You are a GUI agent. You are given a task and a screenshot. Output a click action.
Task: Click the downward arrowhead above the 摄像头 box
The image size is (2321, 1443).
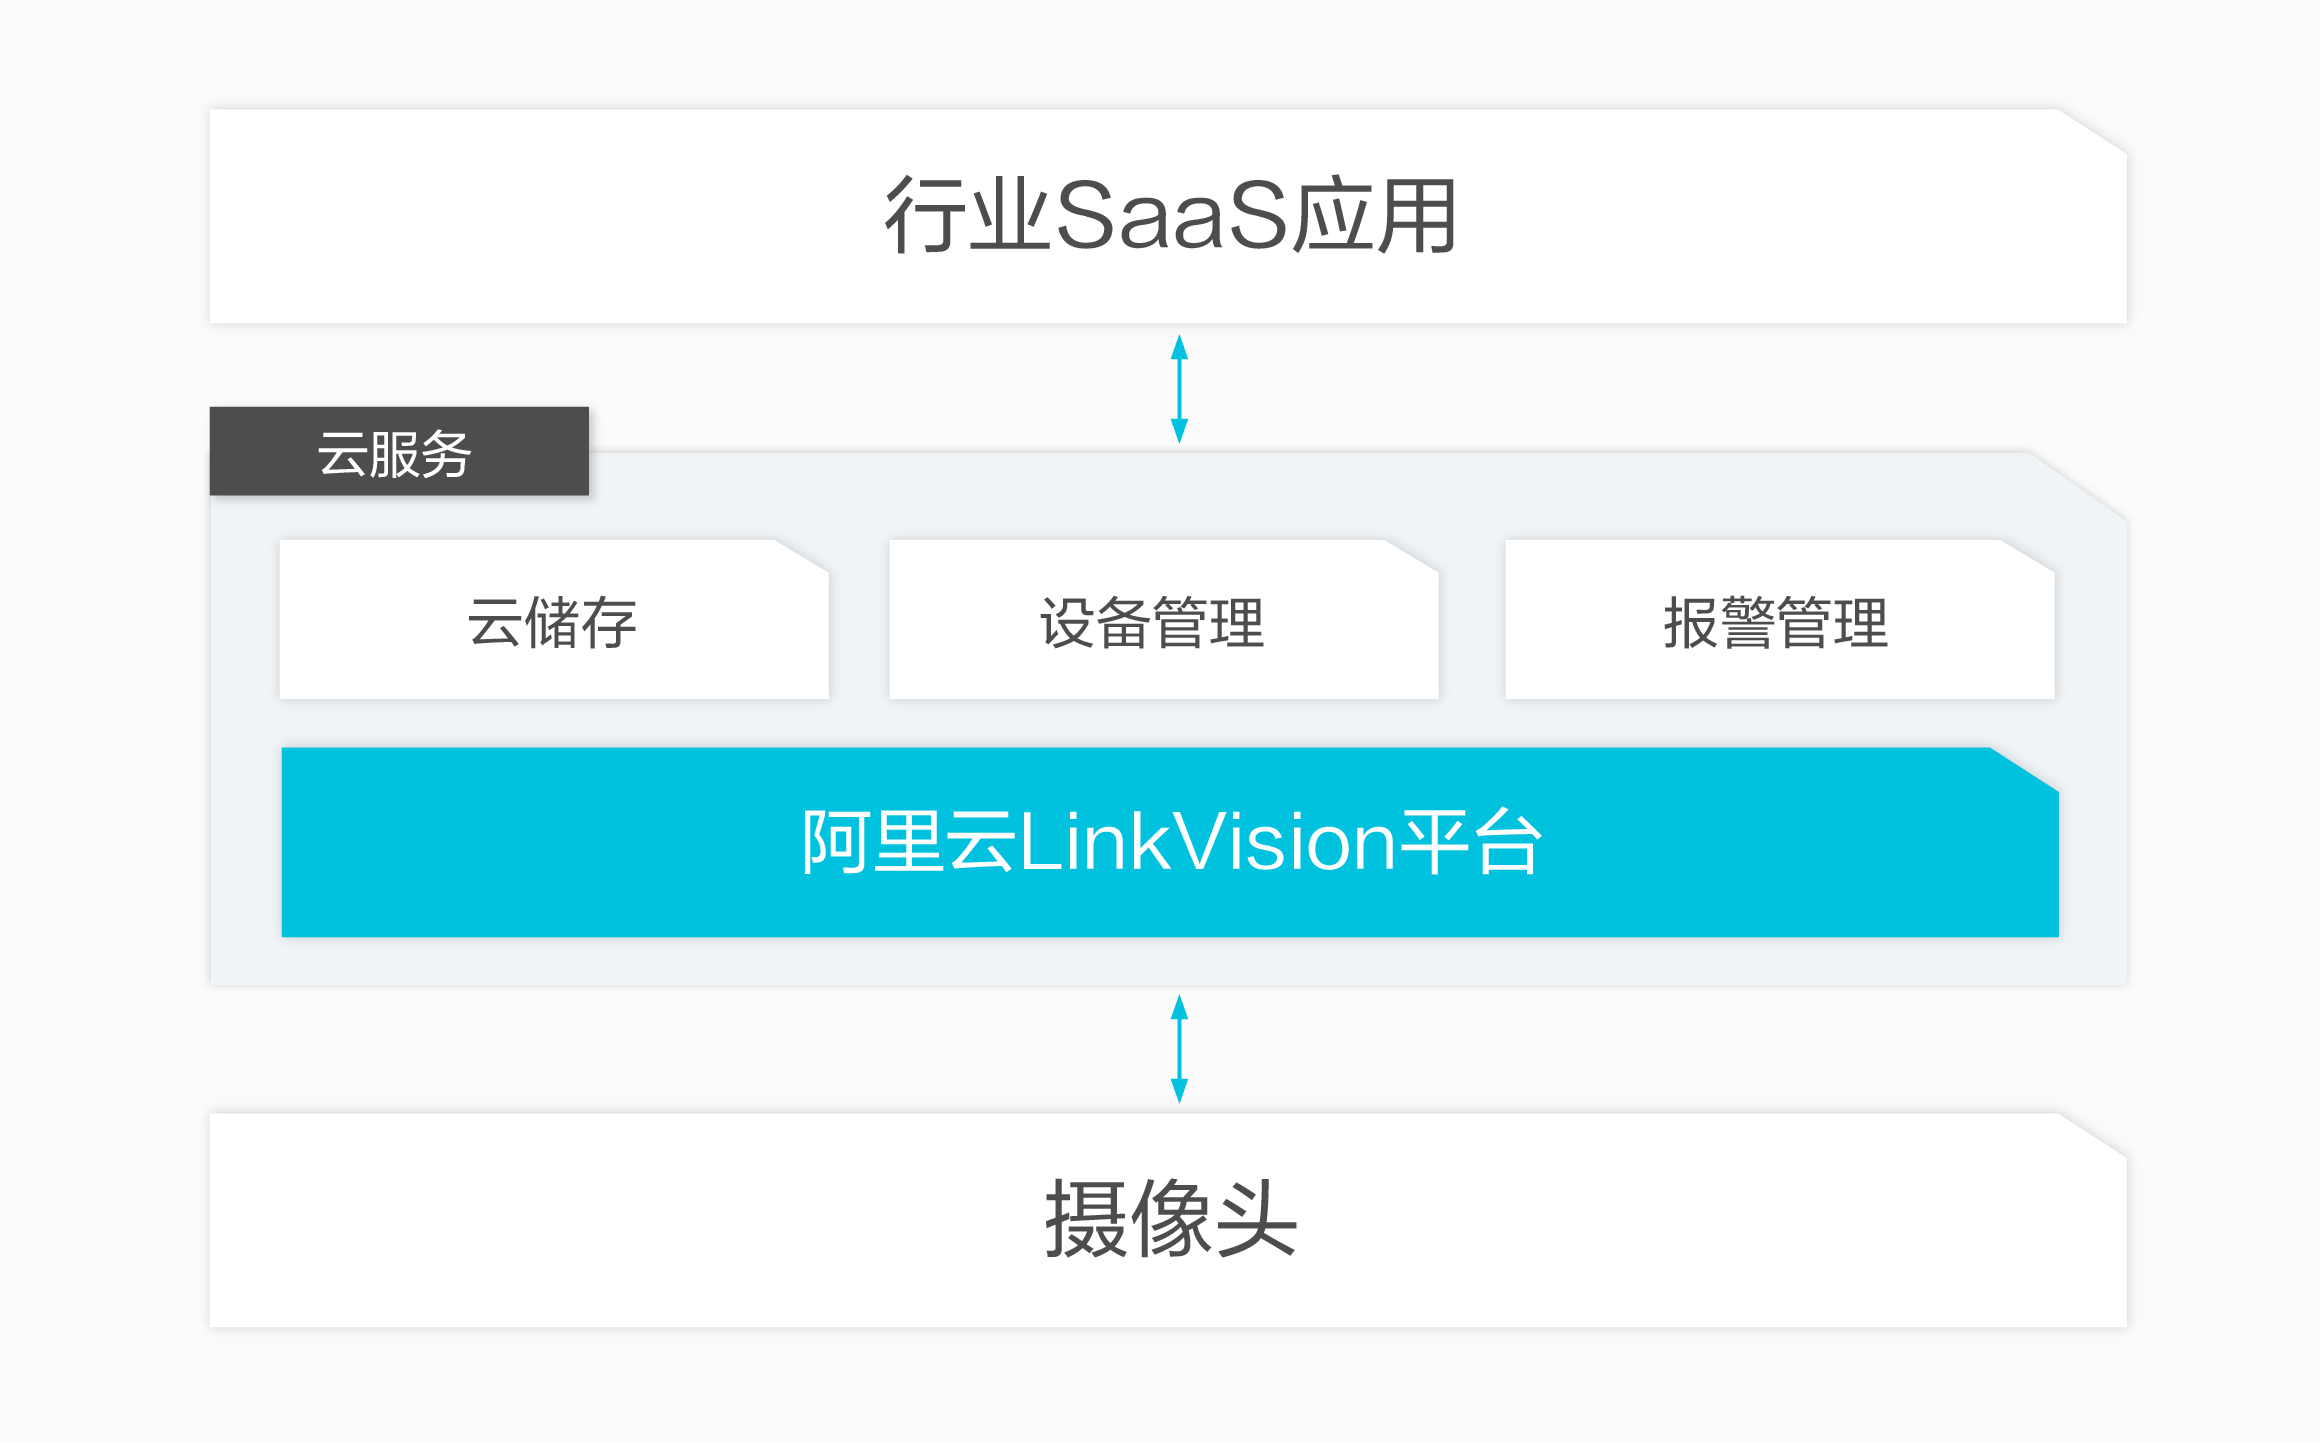[x=1180, y=1091]
